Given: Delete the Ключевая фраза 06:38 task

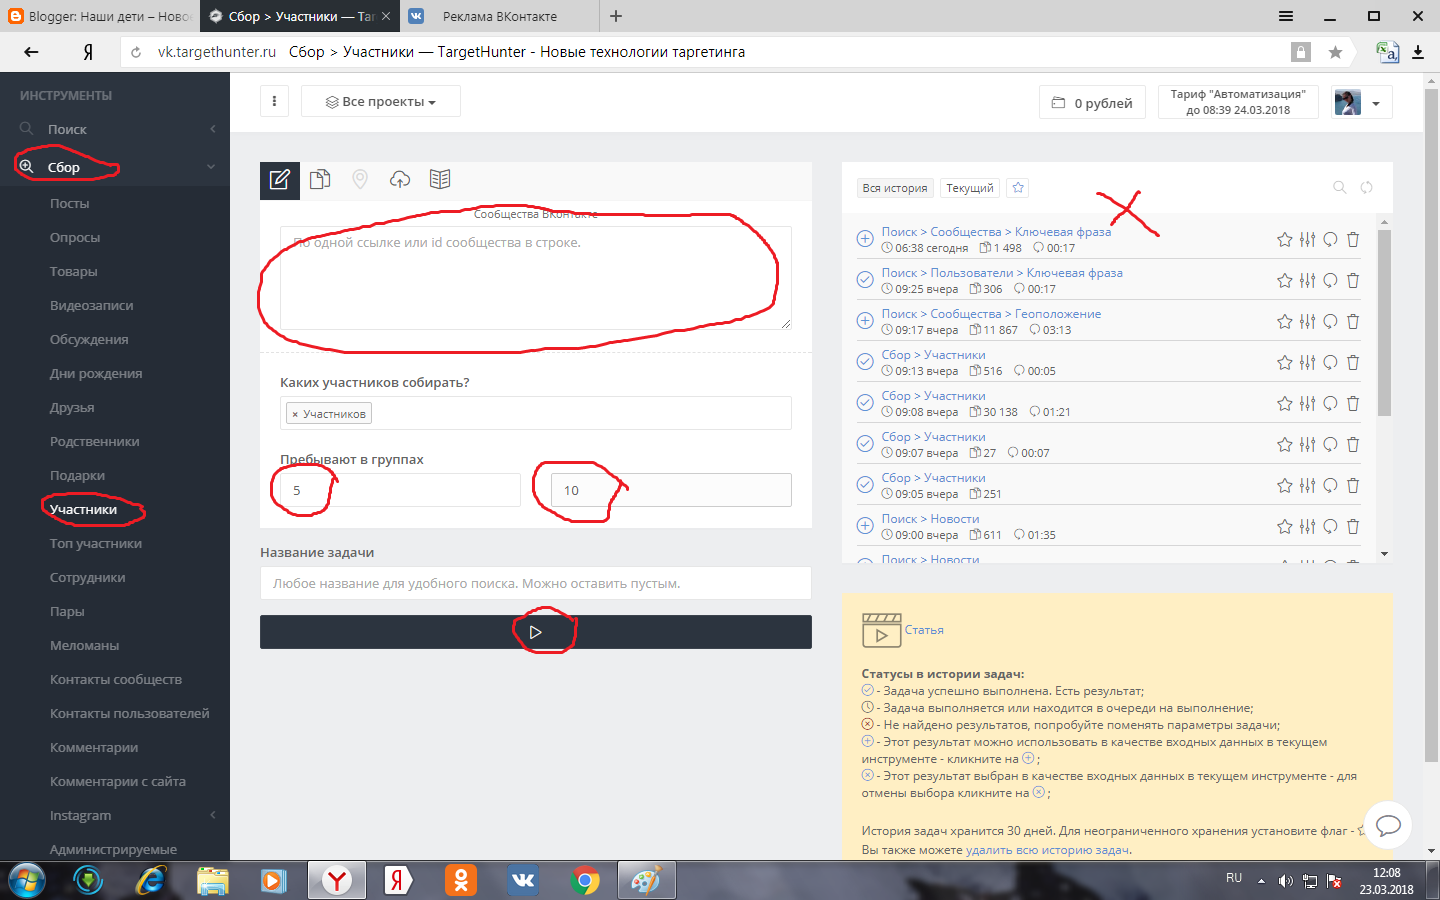Looking at the screenshot, I should [x=1353, y=239].
